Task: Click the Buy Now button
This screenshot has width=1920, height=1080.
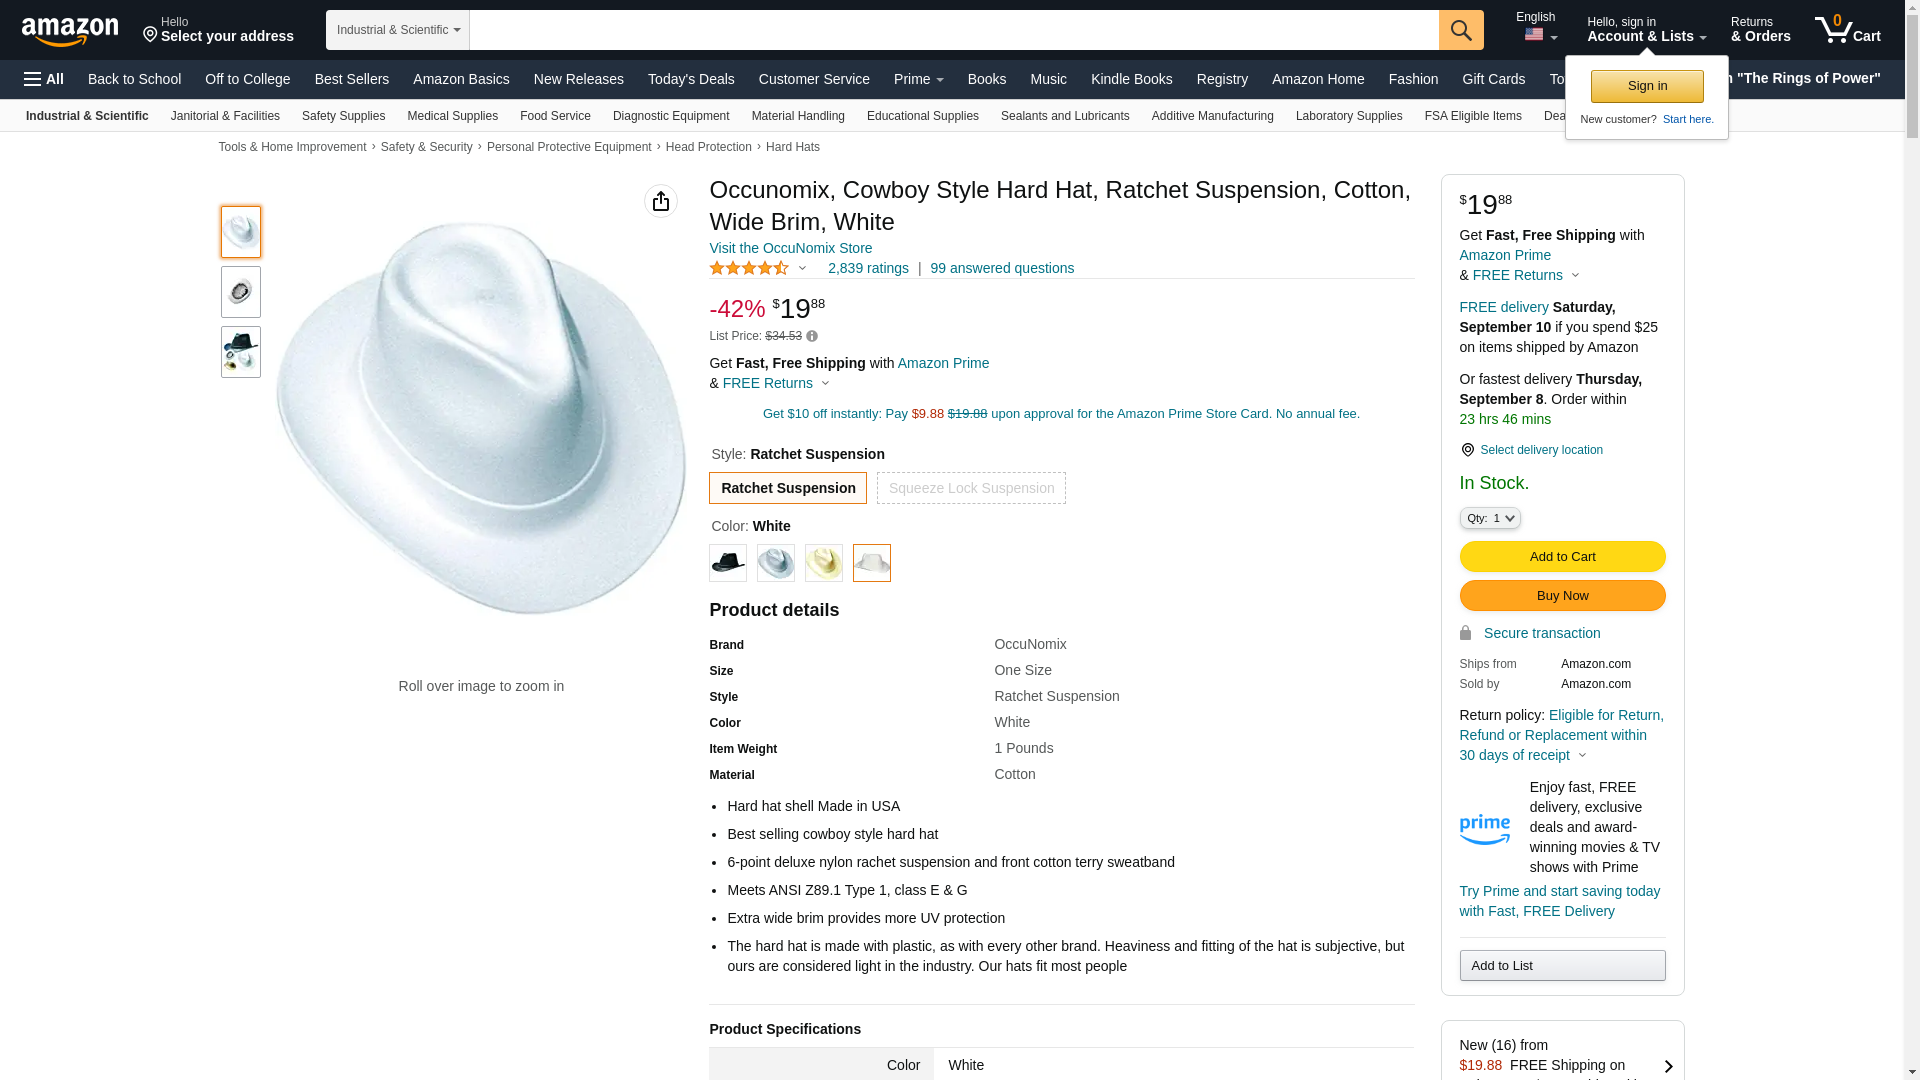Action: (x=1562, y=596)
